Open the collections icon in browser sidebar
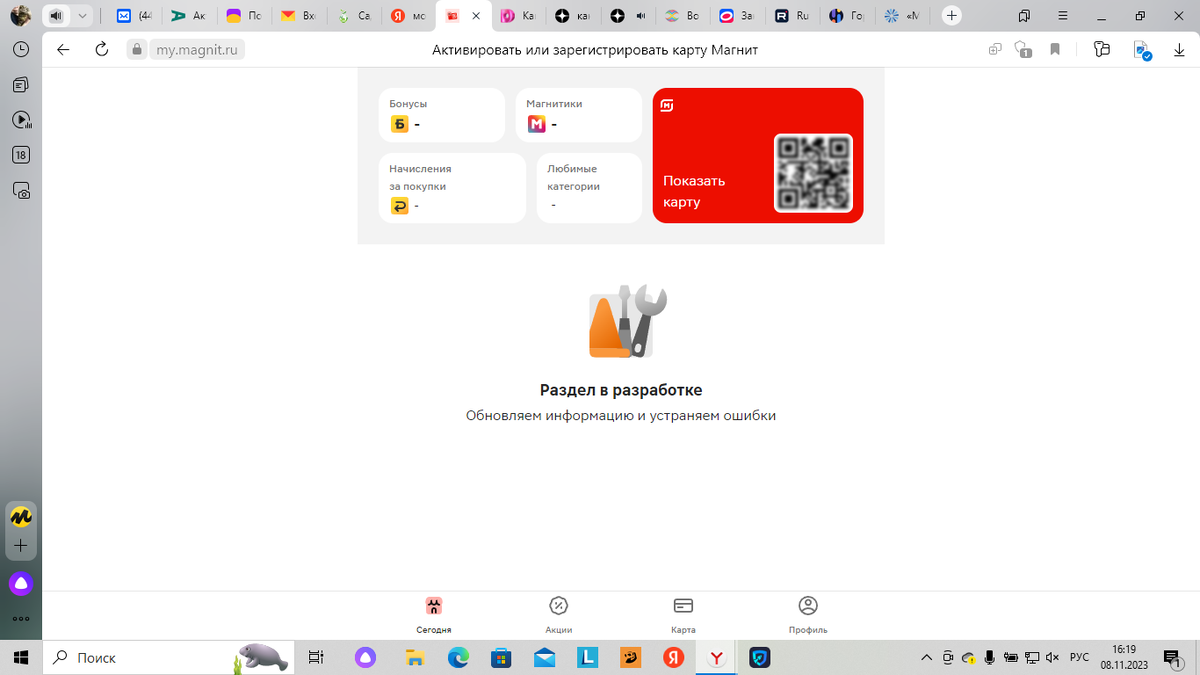This screenshot has width=1200, height=675. (x=21, y=85)
